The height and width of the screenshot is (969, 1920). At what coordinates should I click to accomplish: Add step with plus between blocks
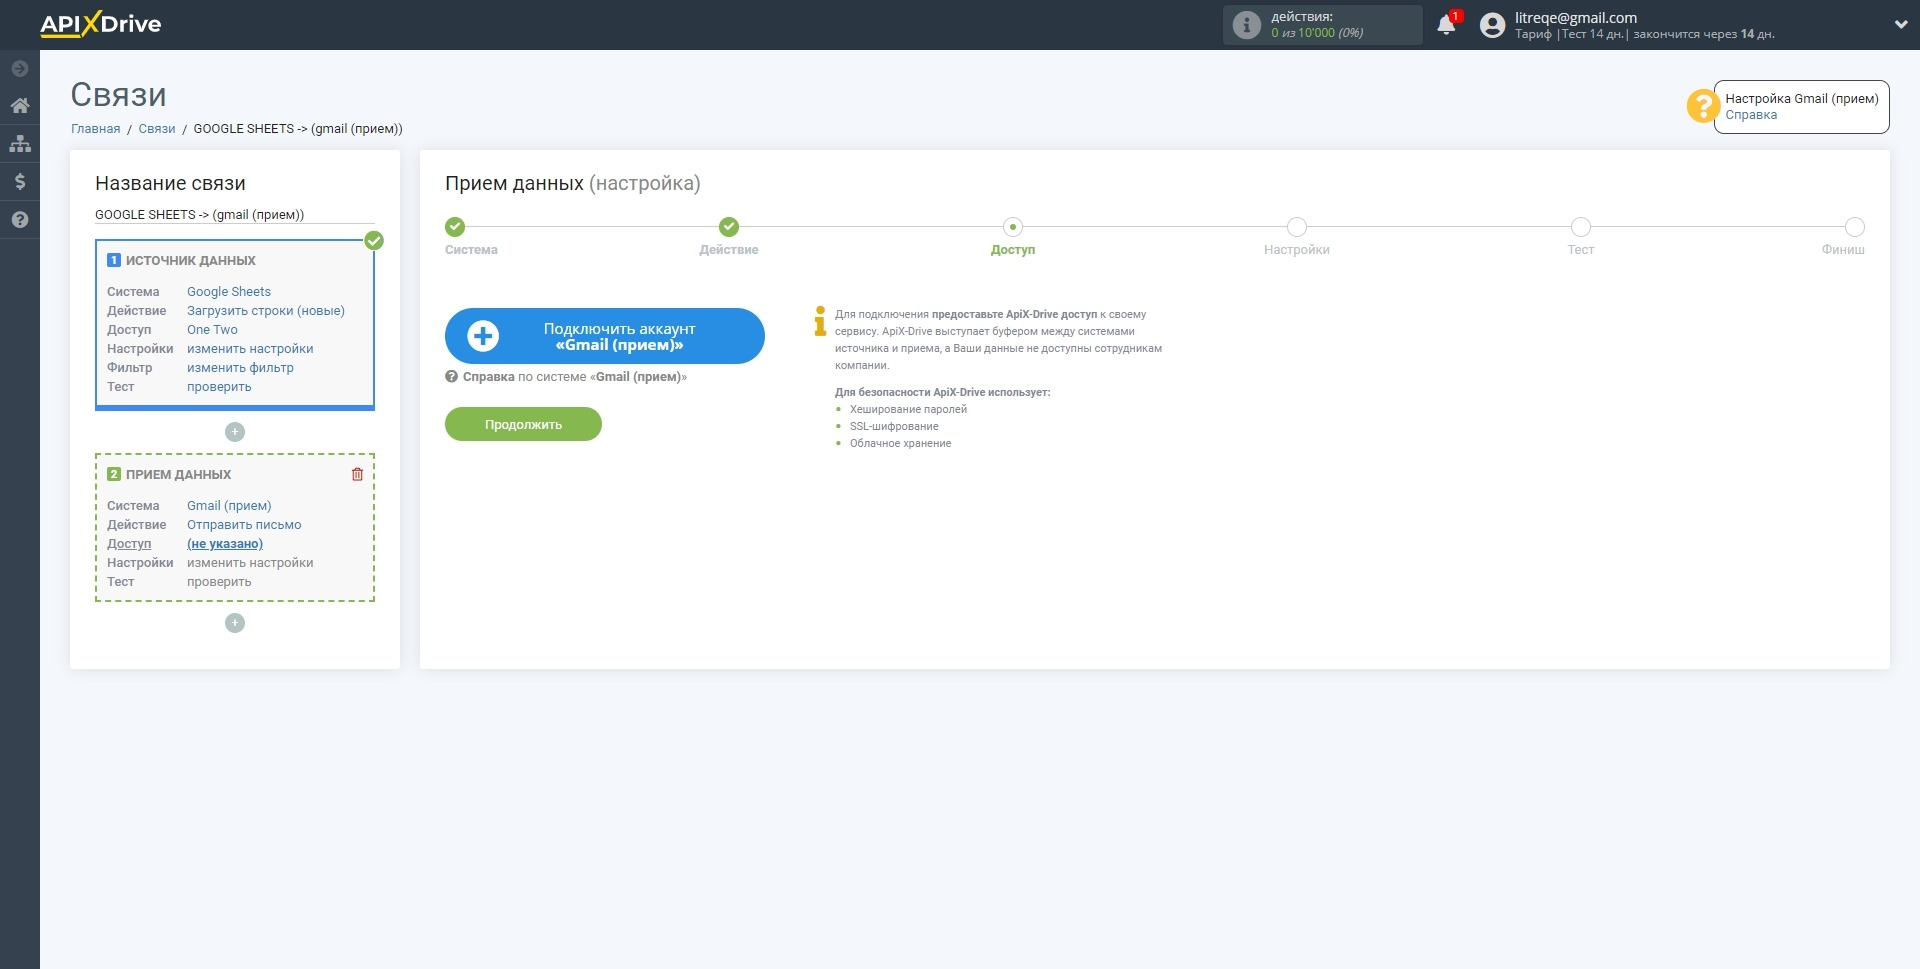[x=235, y=432]
